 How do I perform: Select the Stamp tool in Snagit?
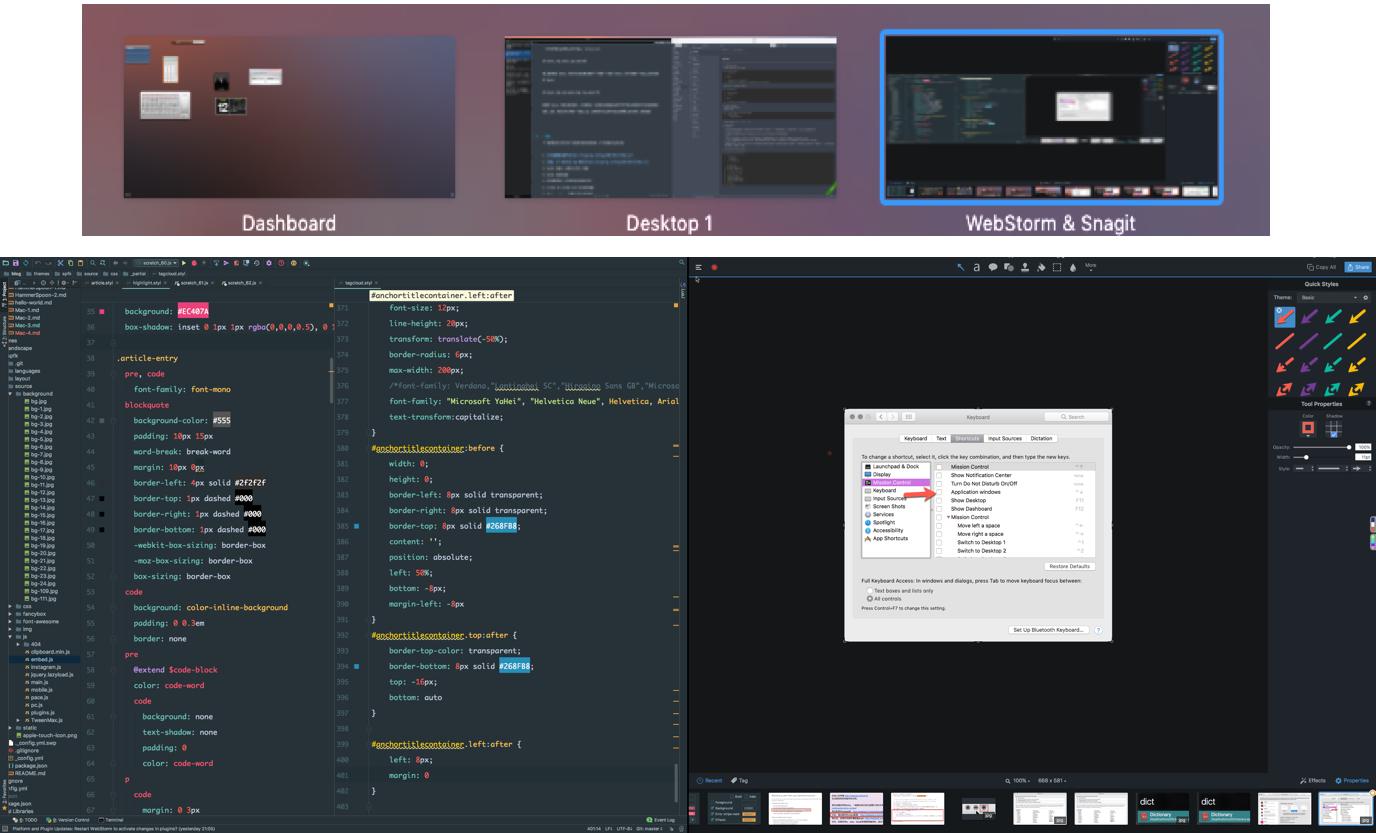pyautogui.click(x=1025, y=267)
